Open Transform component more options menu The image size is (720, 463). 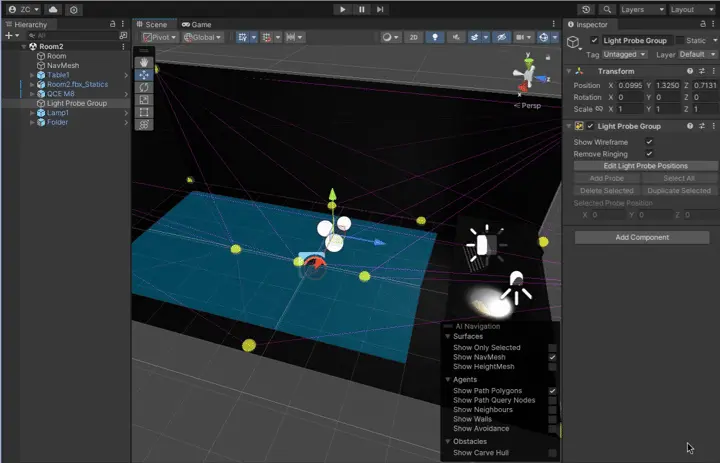click(x=714, y=71)
